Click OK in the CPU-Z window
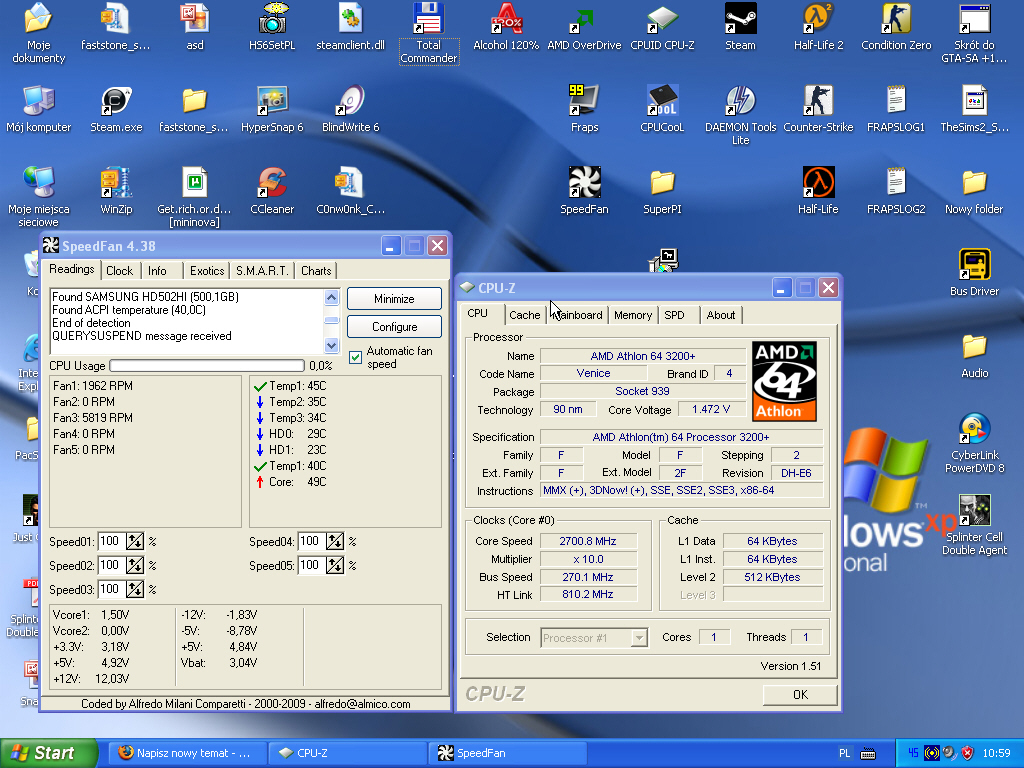Screen dimensions: 1024x768 pyautogui.click(x=799, y=694)
